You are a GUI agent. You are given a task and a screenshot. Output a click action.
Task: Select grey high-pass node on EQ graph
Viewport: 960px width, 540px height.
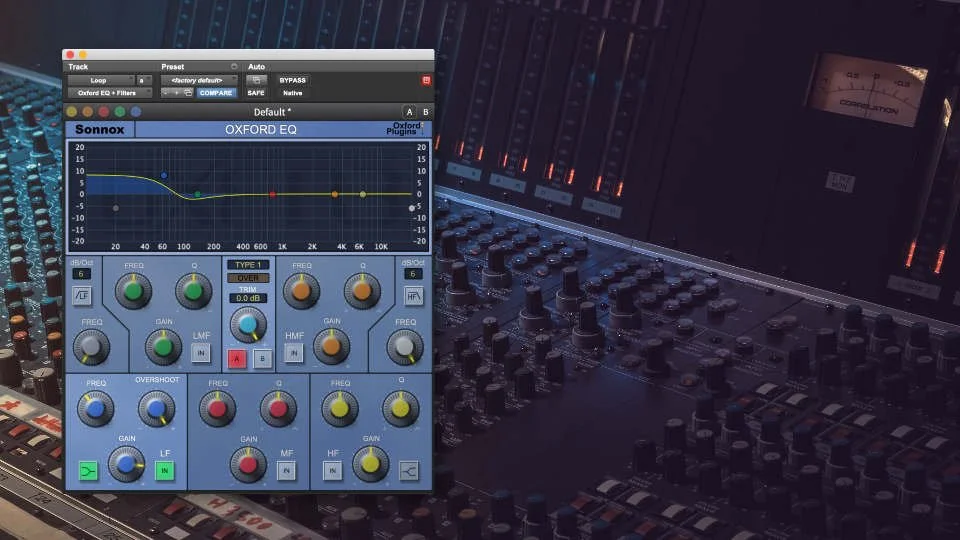click(x=116, y=208)
